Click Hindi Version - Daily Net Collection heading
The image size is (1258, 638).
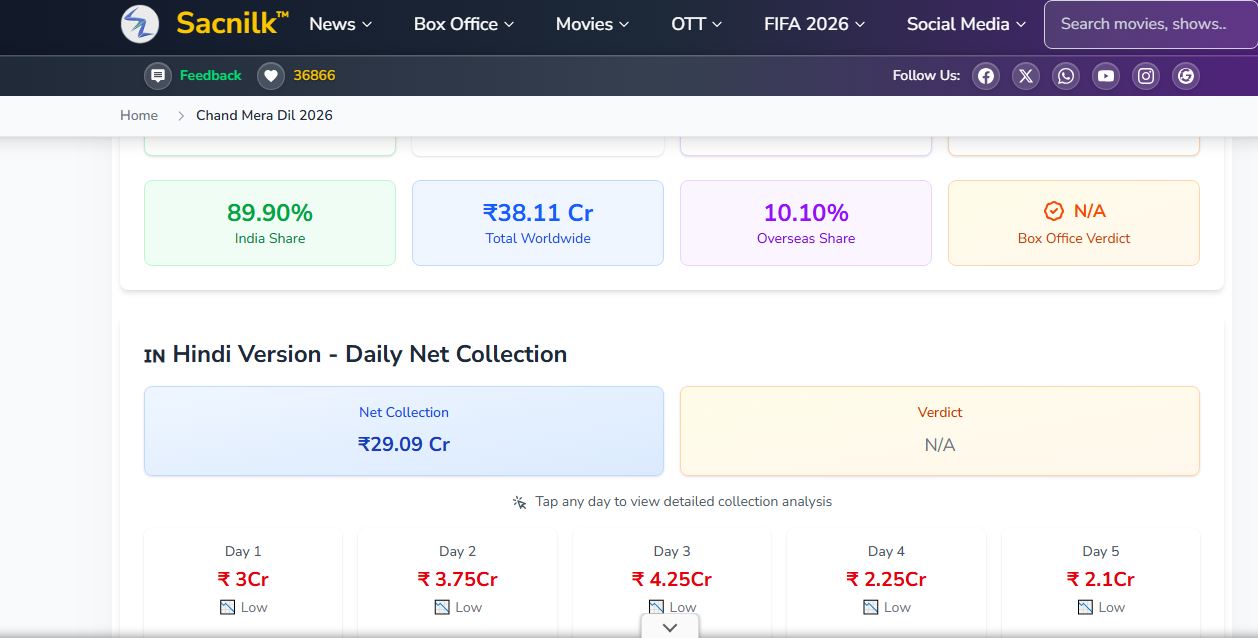[x=370, y=354]
